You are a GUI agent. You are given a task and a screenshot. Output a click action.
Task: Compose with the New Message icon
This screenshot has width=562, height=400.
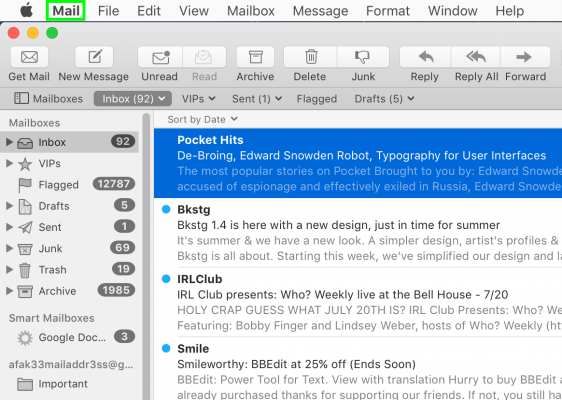(x=94, y=57)
